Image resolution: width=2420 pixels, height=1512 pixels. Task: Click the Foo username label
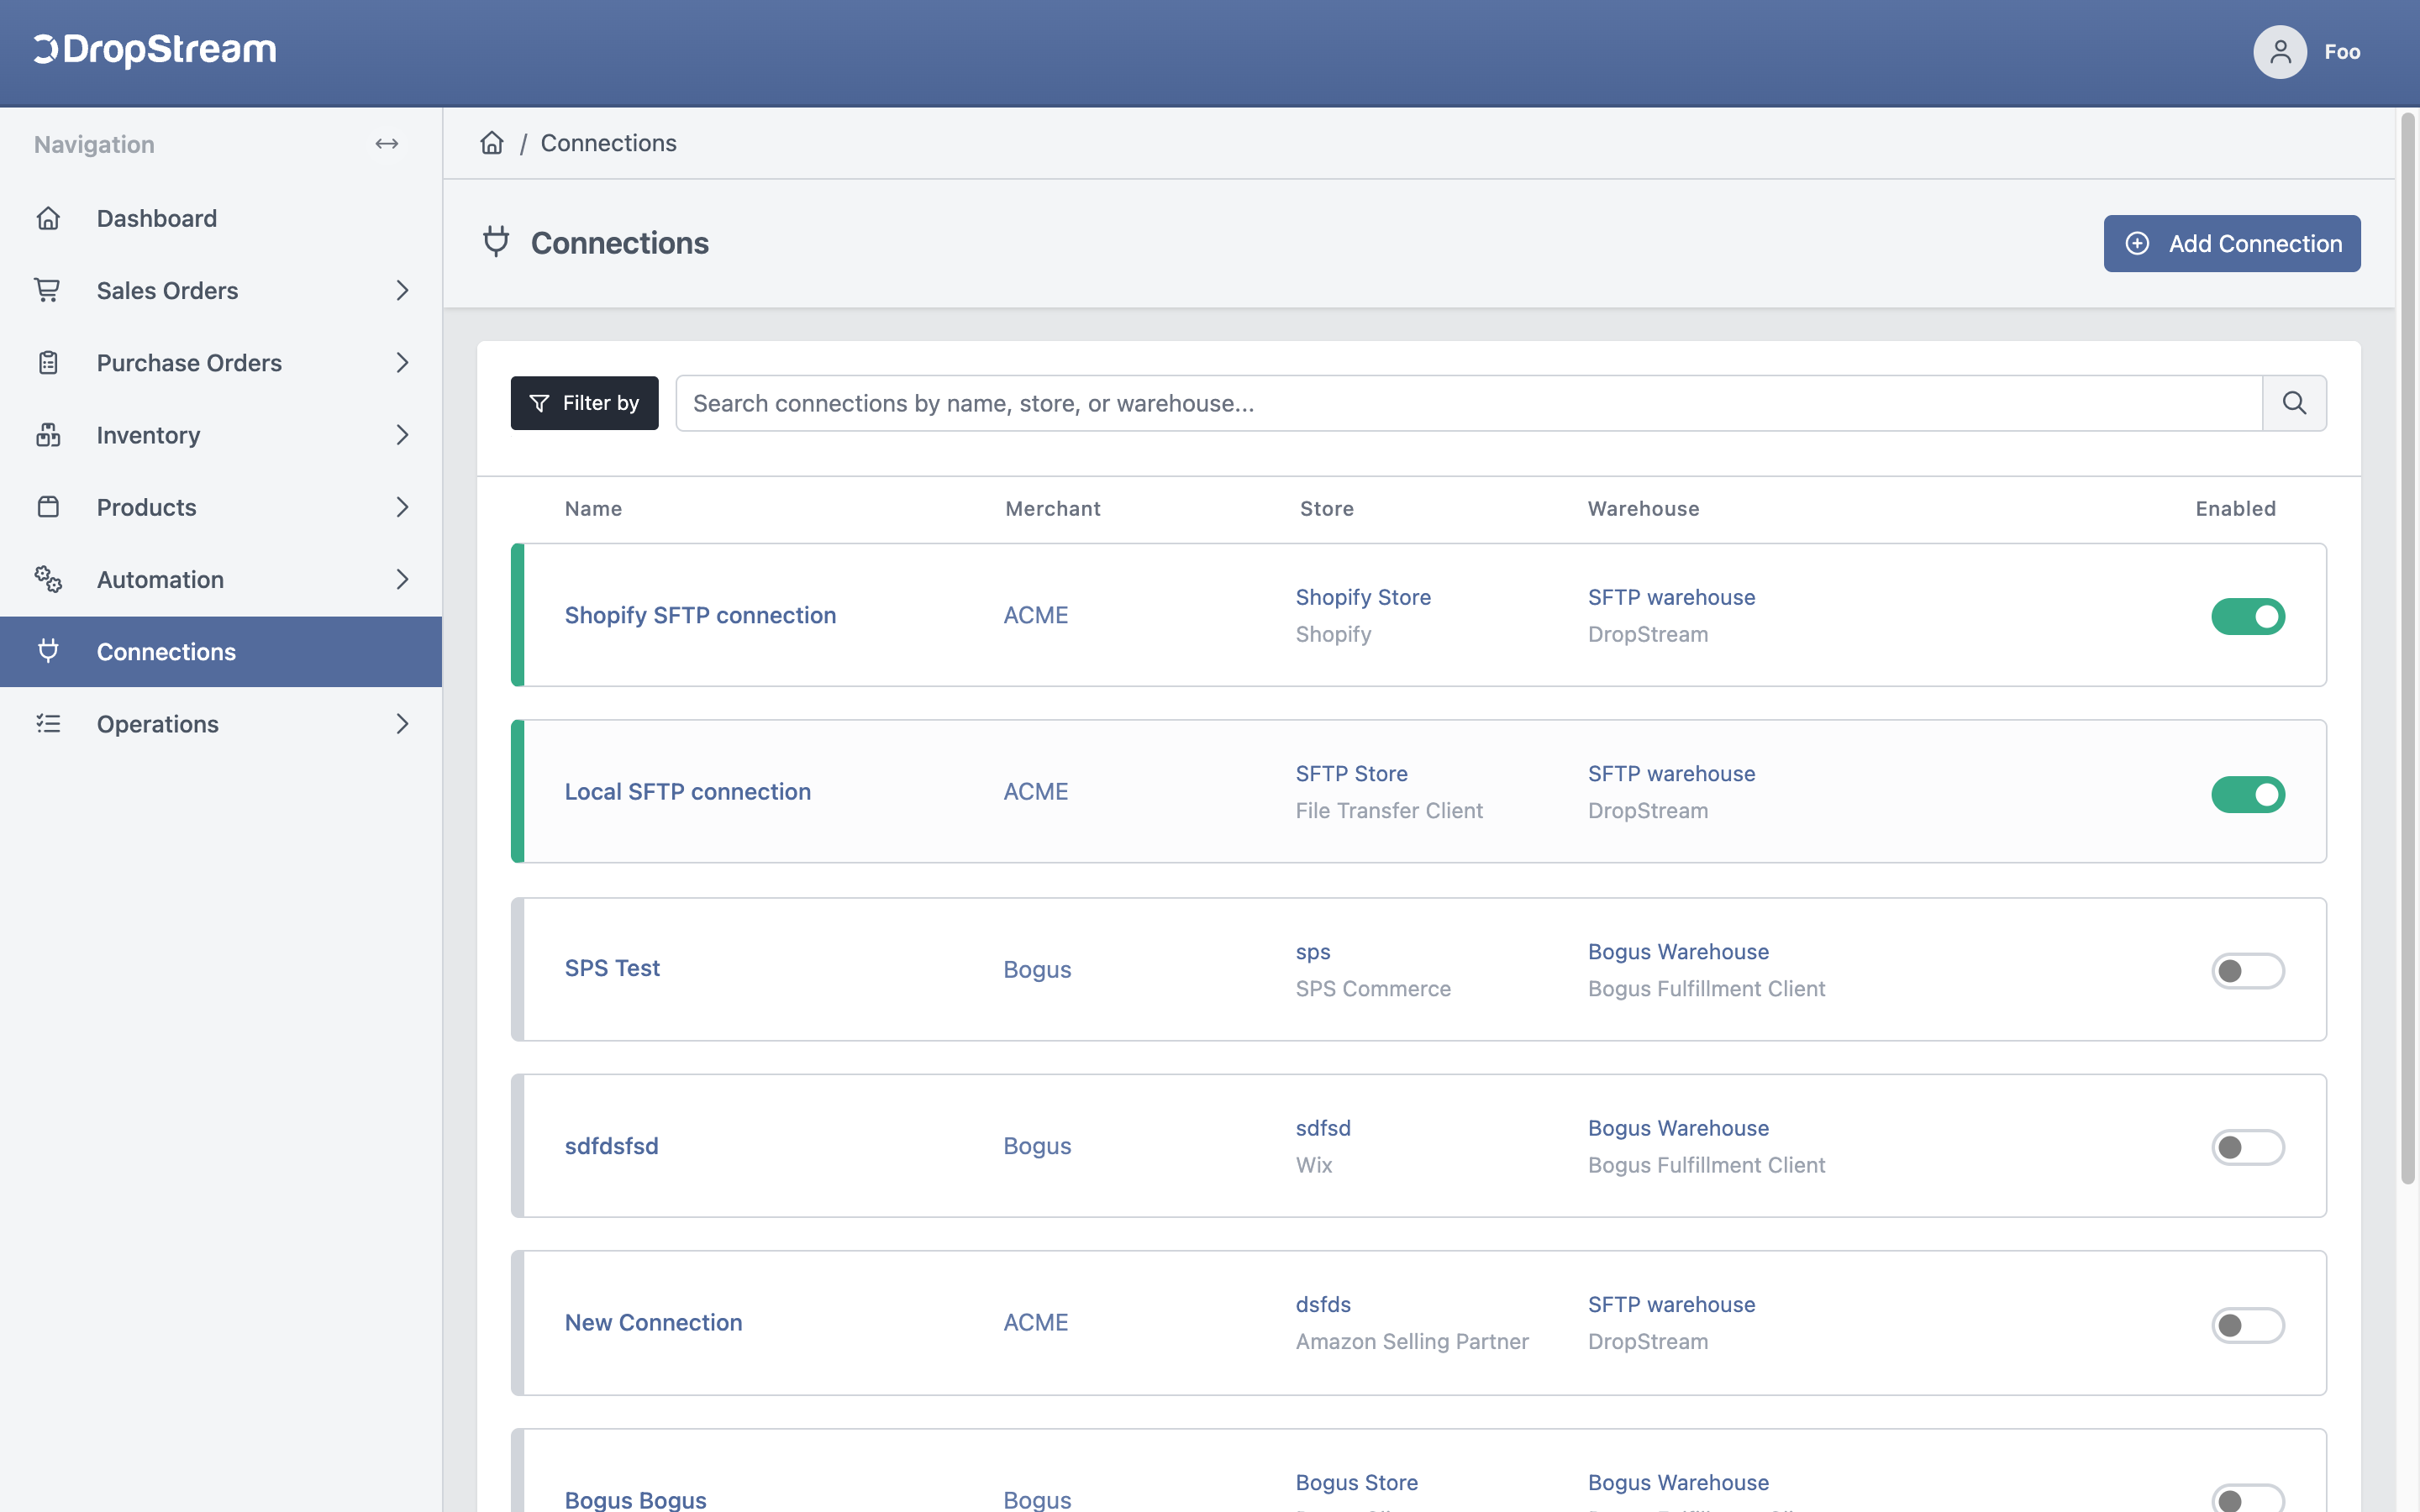(2342, 52)
